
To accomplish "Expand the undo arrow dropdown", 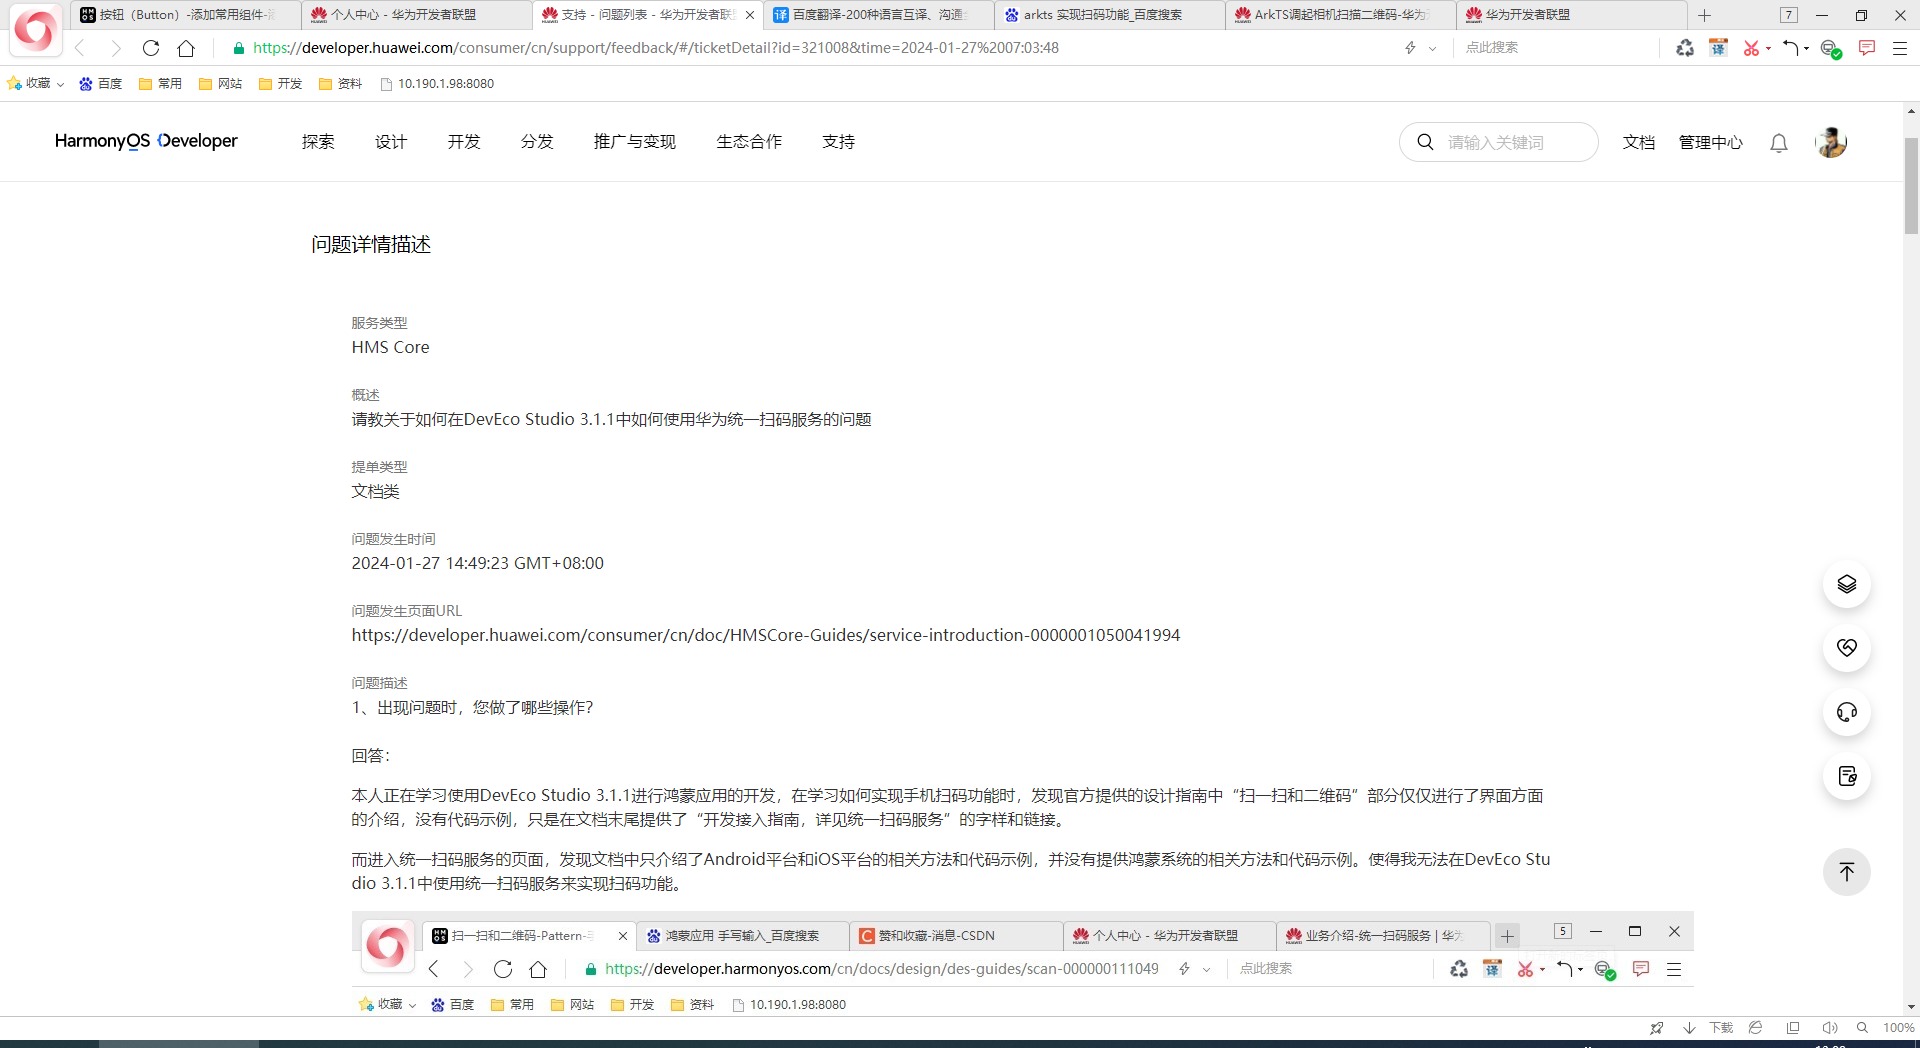I will click(x=1806, y=48).
